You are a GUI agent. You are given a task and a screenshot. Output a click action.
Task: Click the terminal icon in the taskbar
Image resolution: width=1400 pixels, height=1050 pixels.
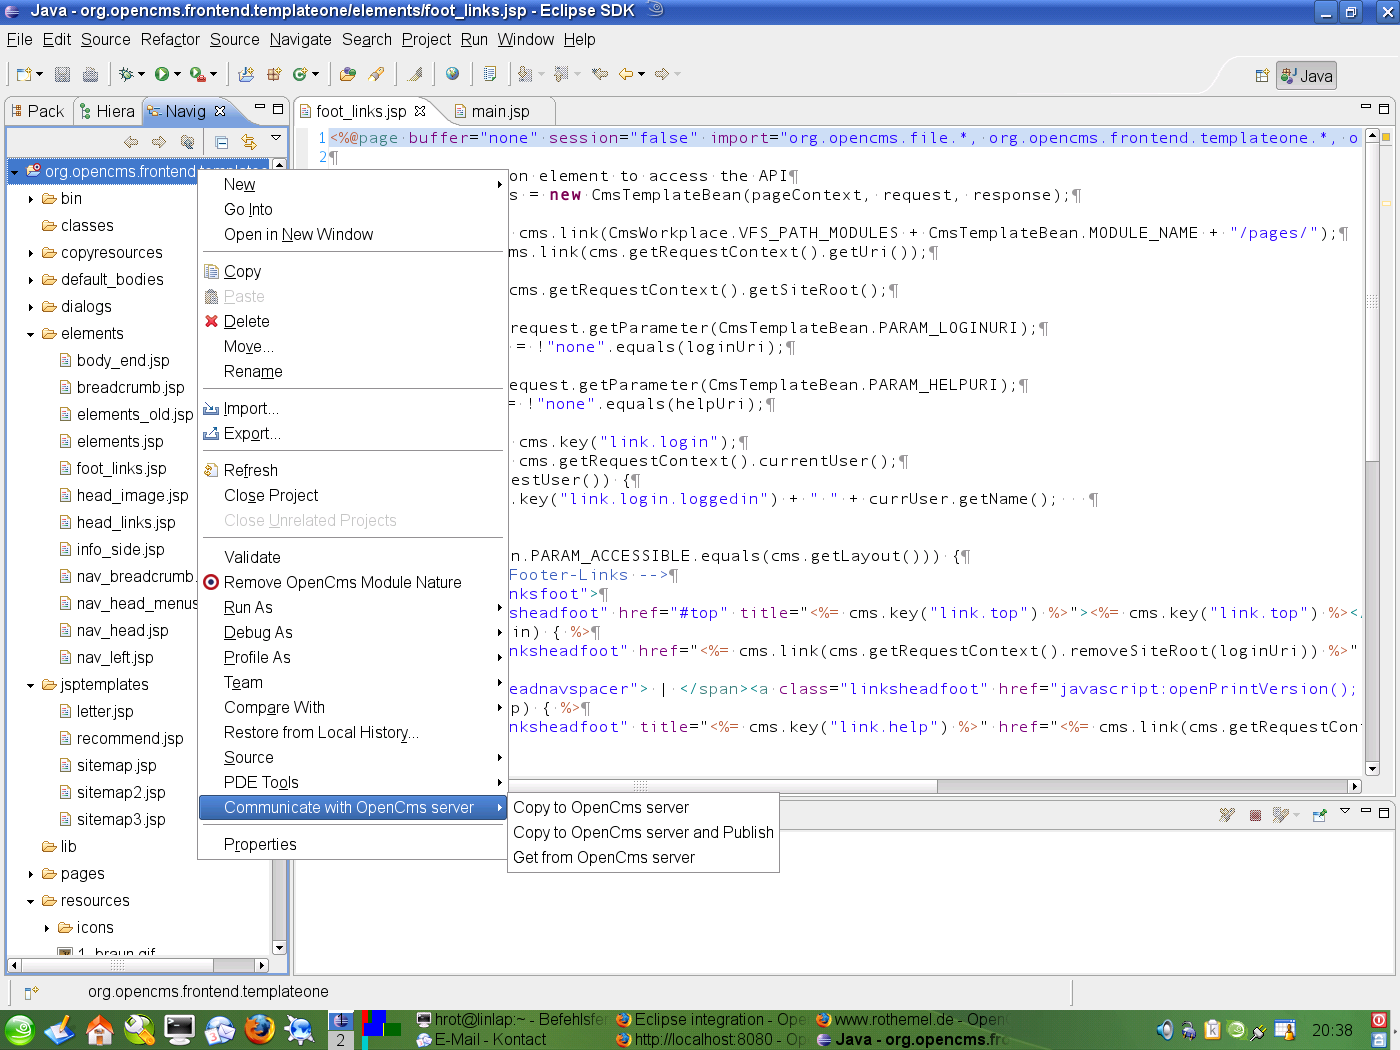[x=180, y=1029]
